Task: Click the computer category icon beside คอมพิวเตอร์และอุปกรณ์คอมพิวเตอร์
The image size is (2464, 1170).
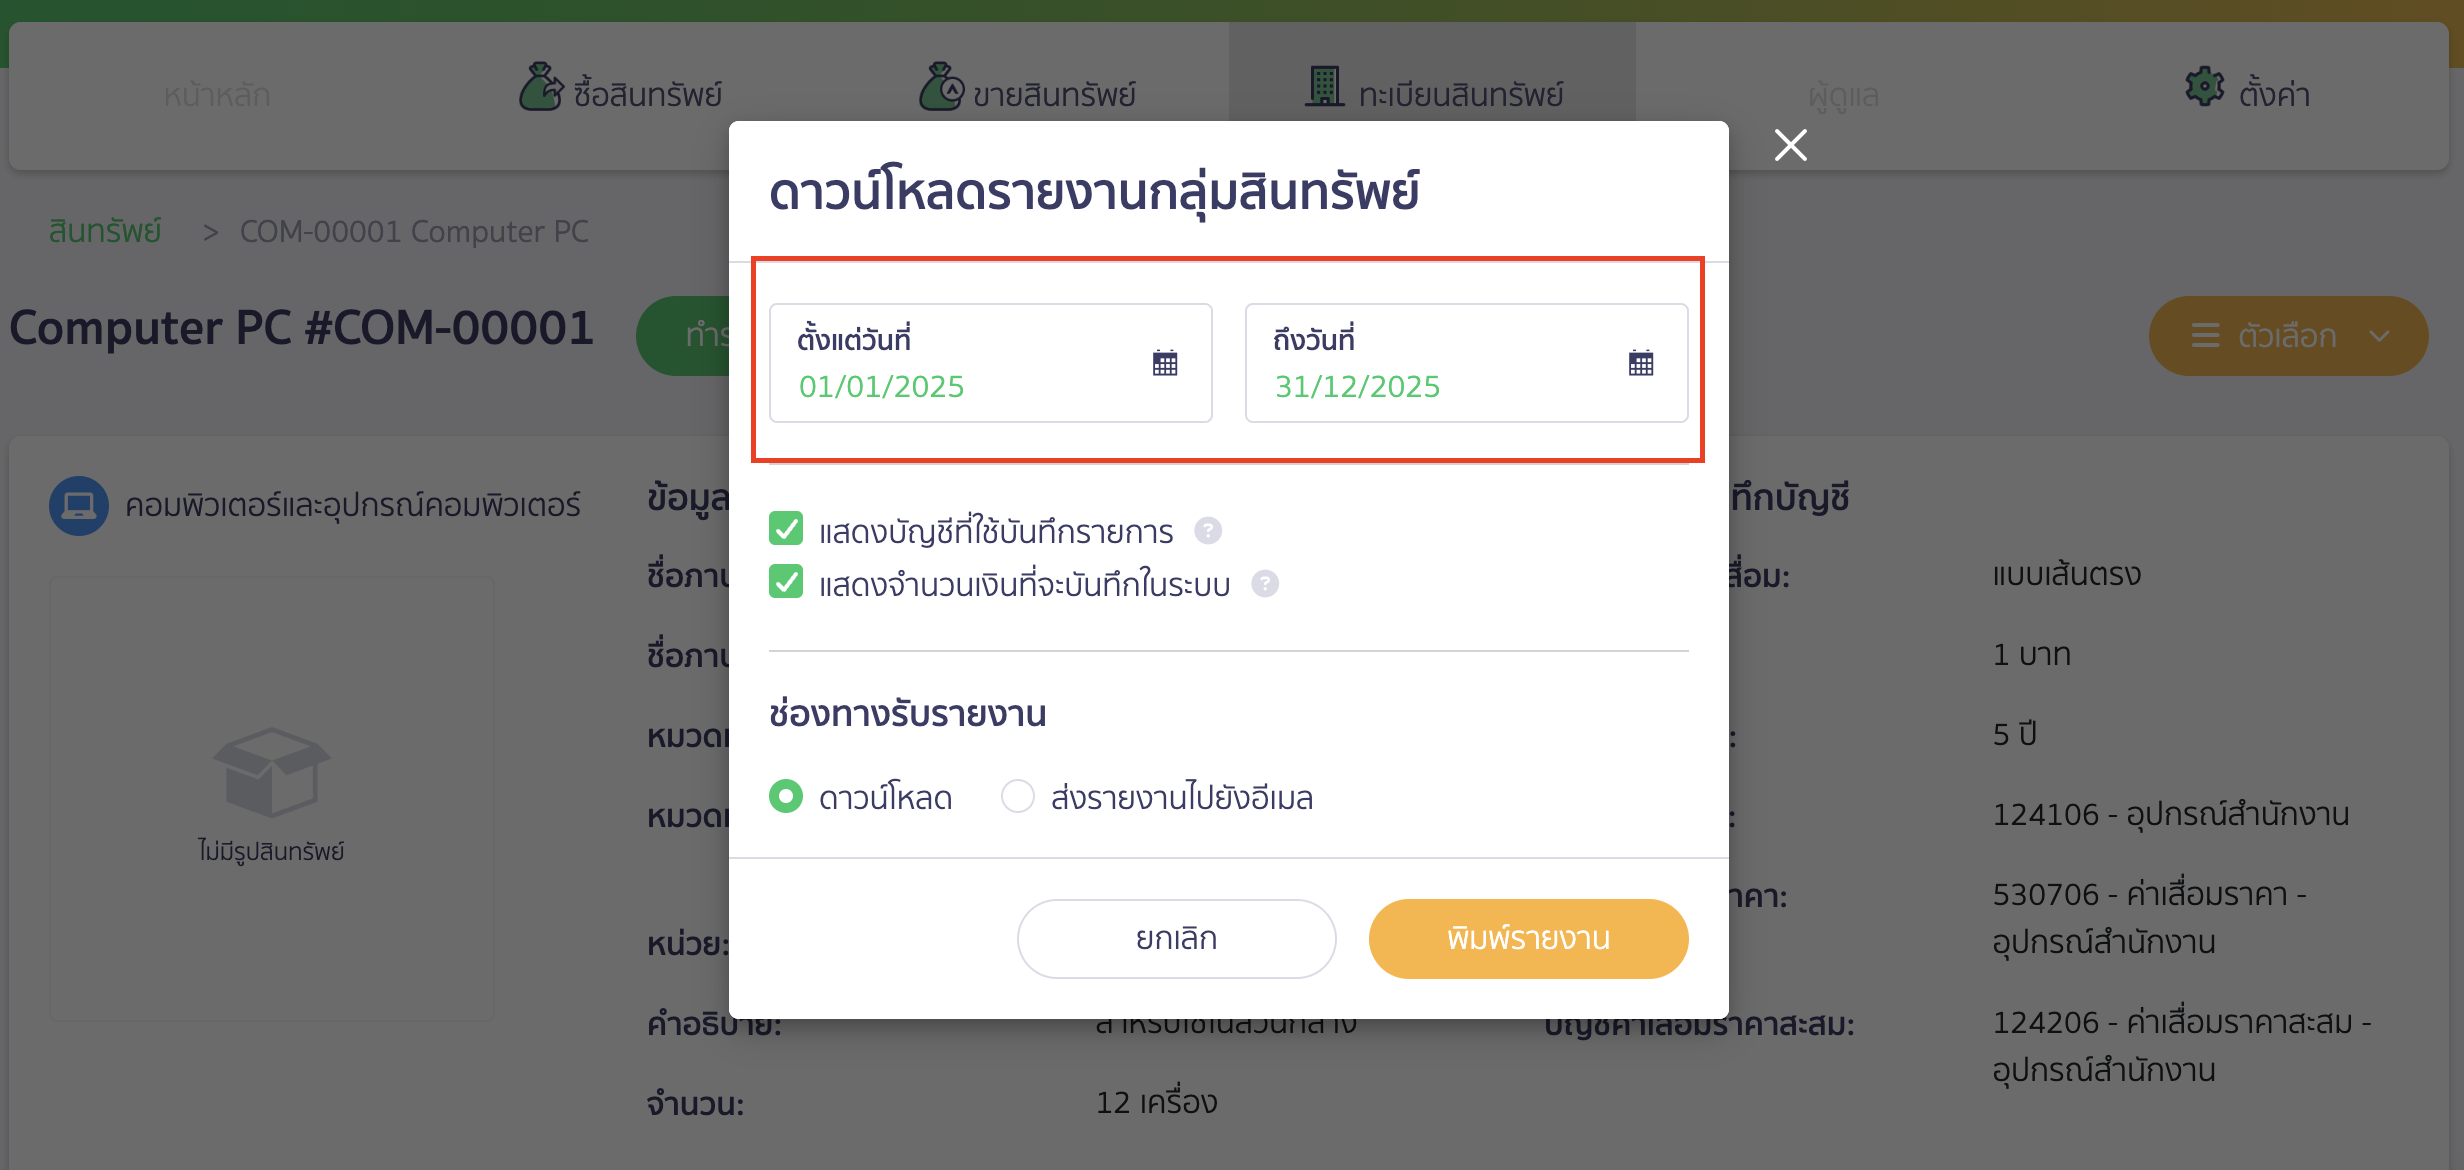Action: 78,506
